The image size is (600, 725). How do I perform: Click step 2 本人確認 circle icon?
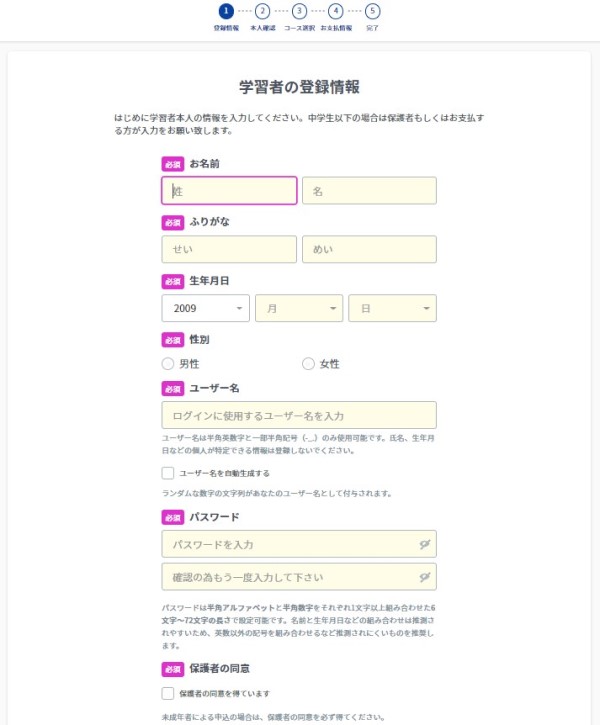click(x=263, y=11)
